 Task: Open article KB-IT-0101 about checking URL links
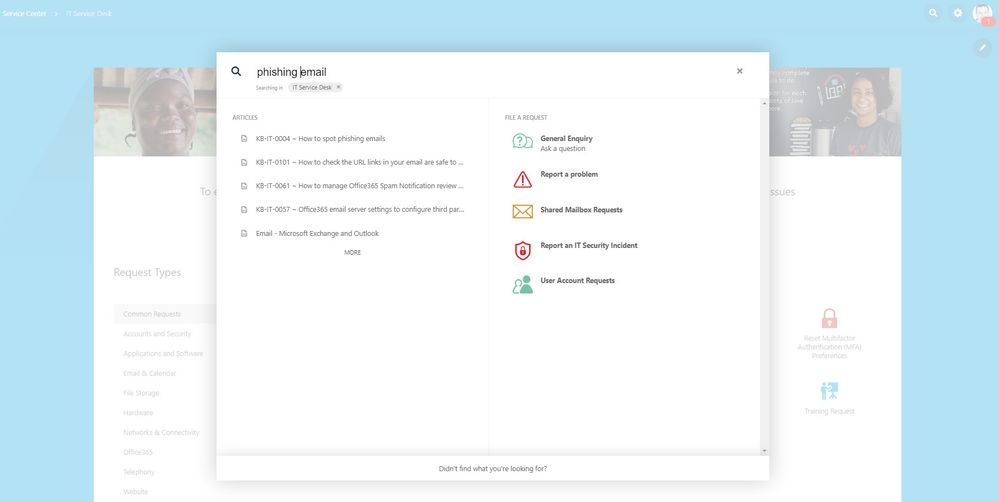359,162
